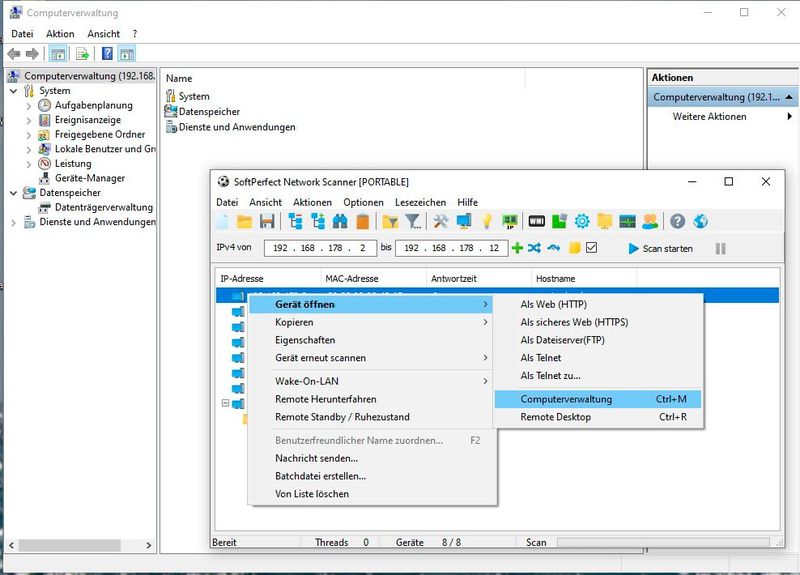
Task: Click the blue gear services icon
Action: 582,221
